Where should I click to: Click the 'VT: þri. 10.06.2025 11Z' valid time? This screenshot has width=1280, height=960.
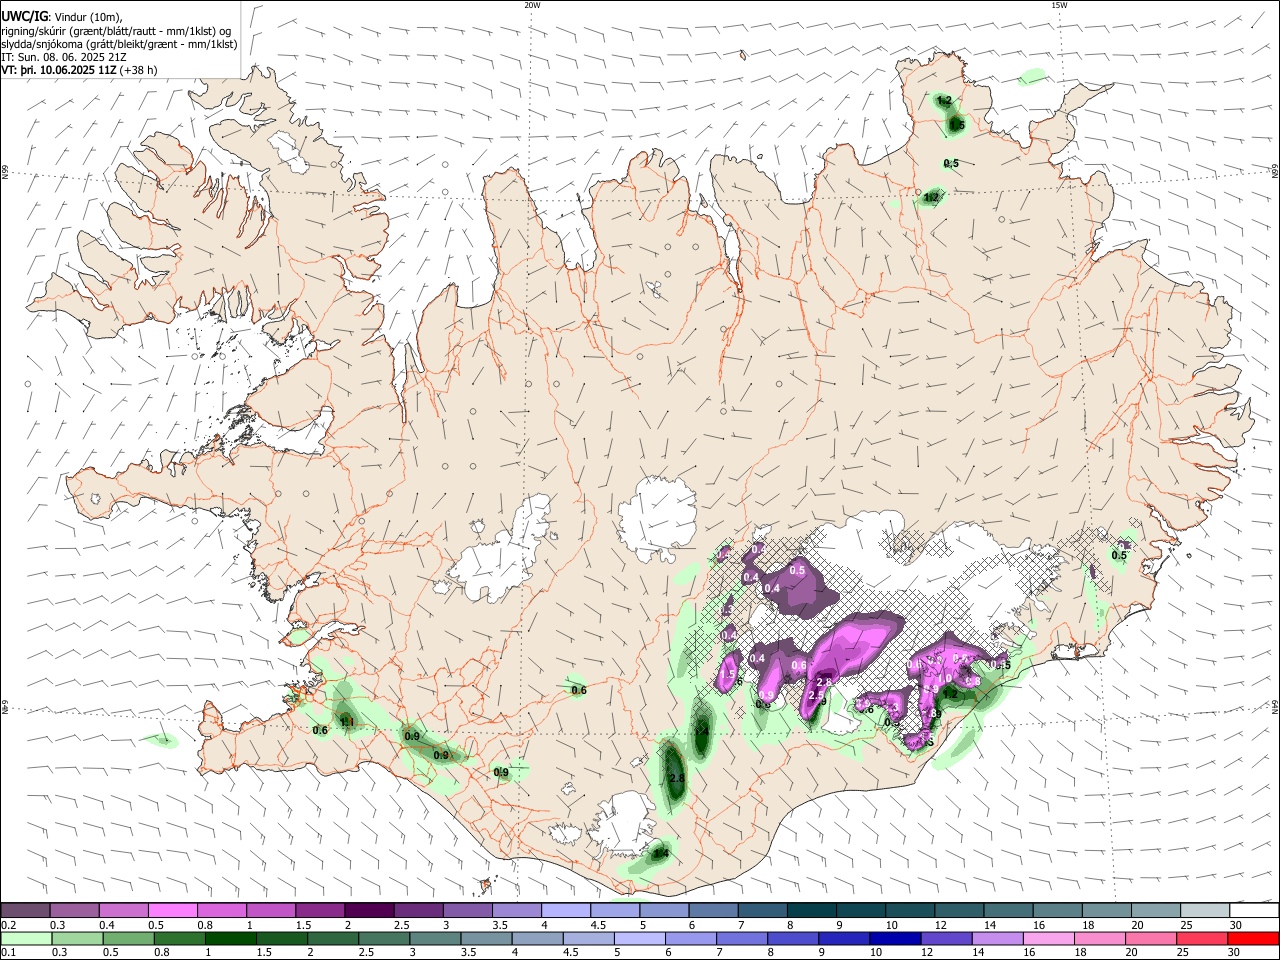pyautogui.click(x=58, y=70)
